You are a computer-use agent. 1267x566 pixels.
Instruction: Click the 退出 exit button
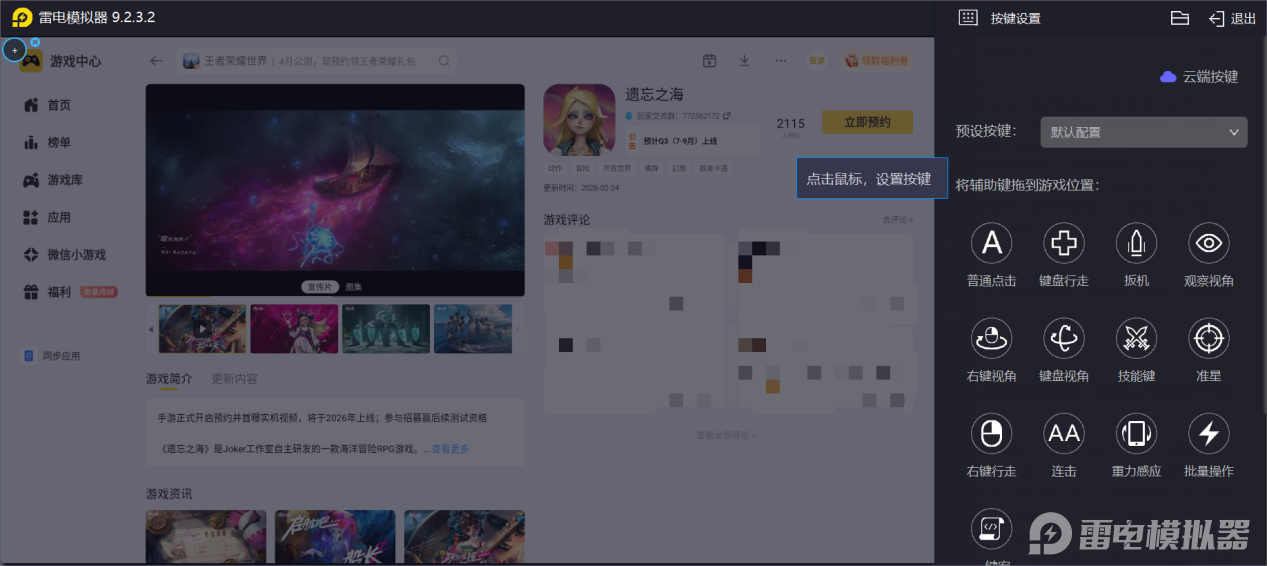pos(1232,18)
